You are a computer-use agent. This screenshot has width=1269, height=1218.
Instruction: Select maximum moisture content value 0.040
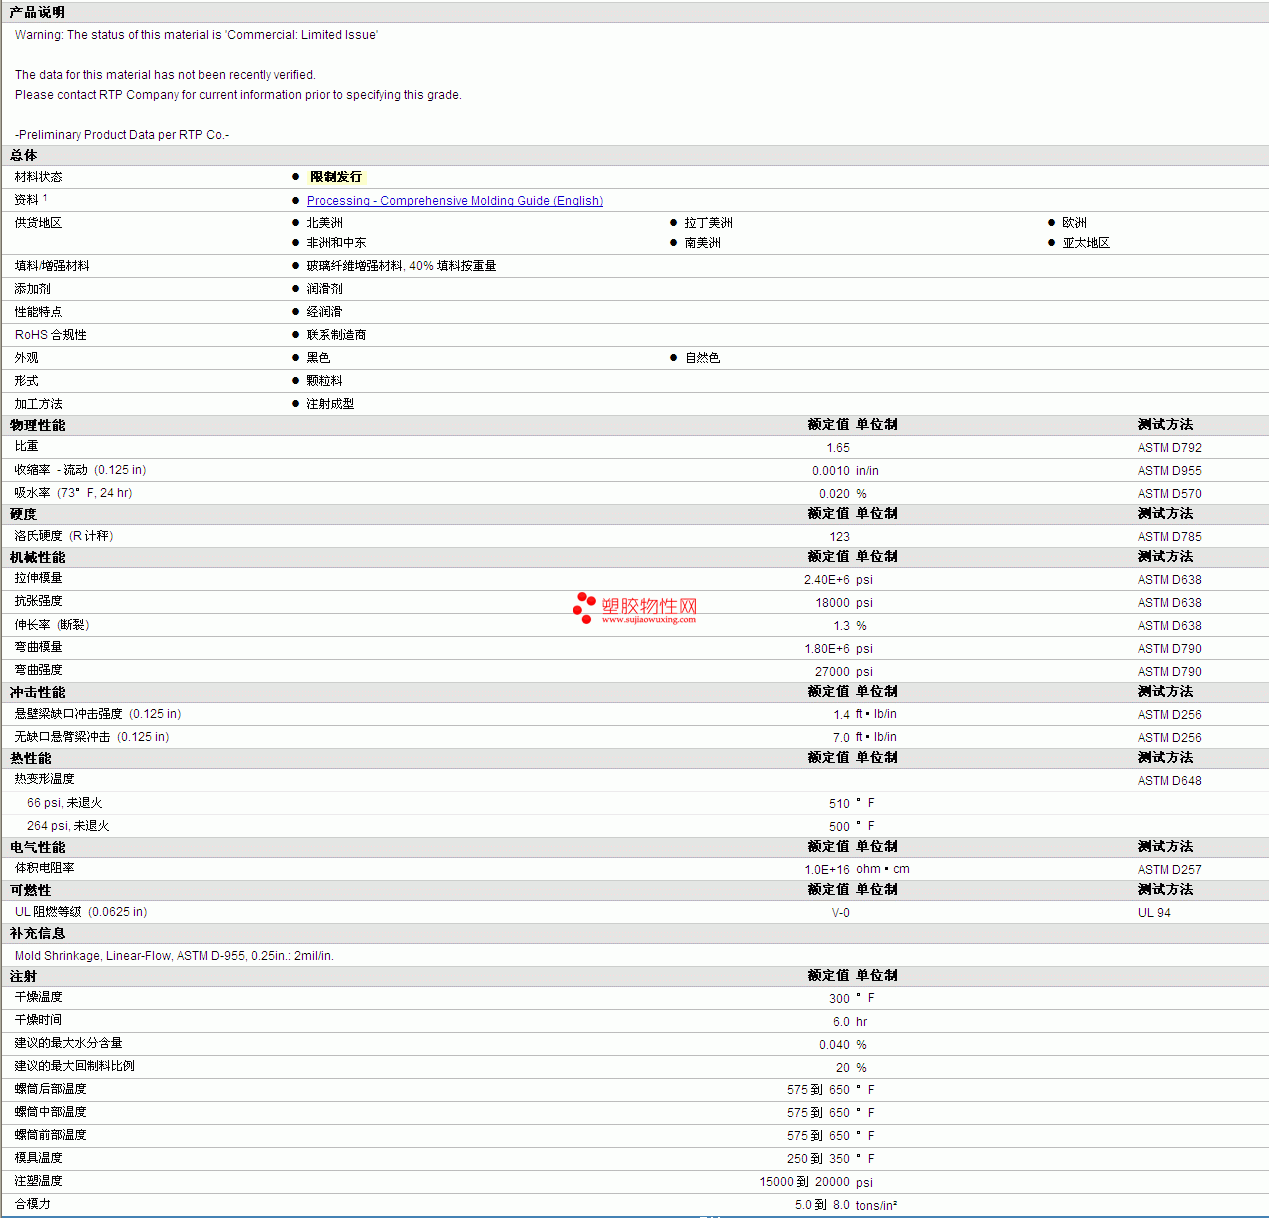click(x=834, y=1045)
